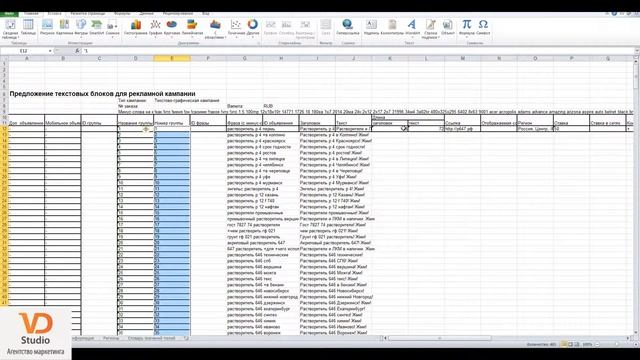Select the Словарь значений полей sheet tab

151,338
